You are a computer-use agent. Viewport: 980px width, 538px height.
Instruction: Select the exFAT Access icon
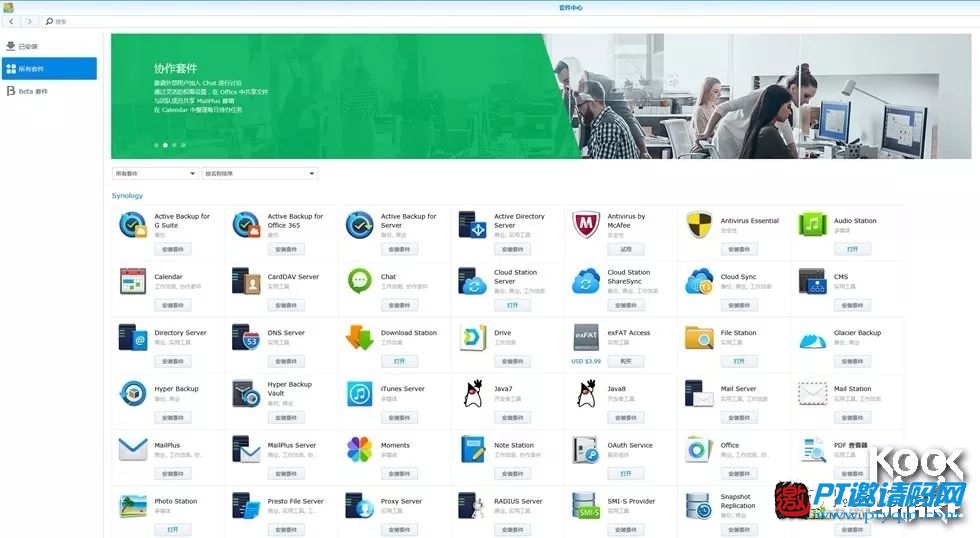[586, 337]
